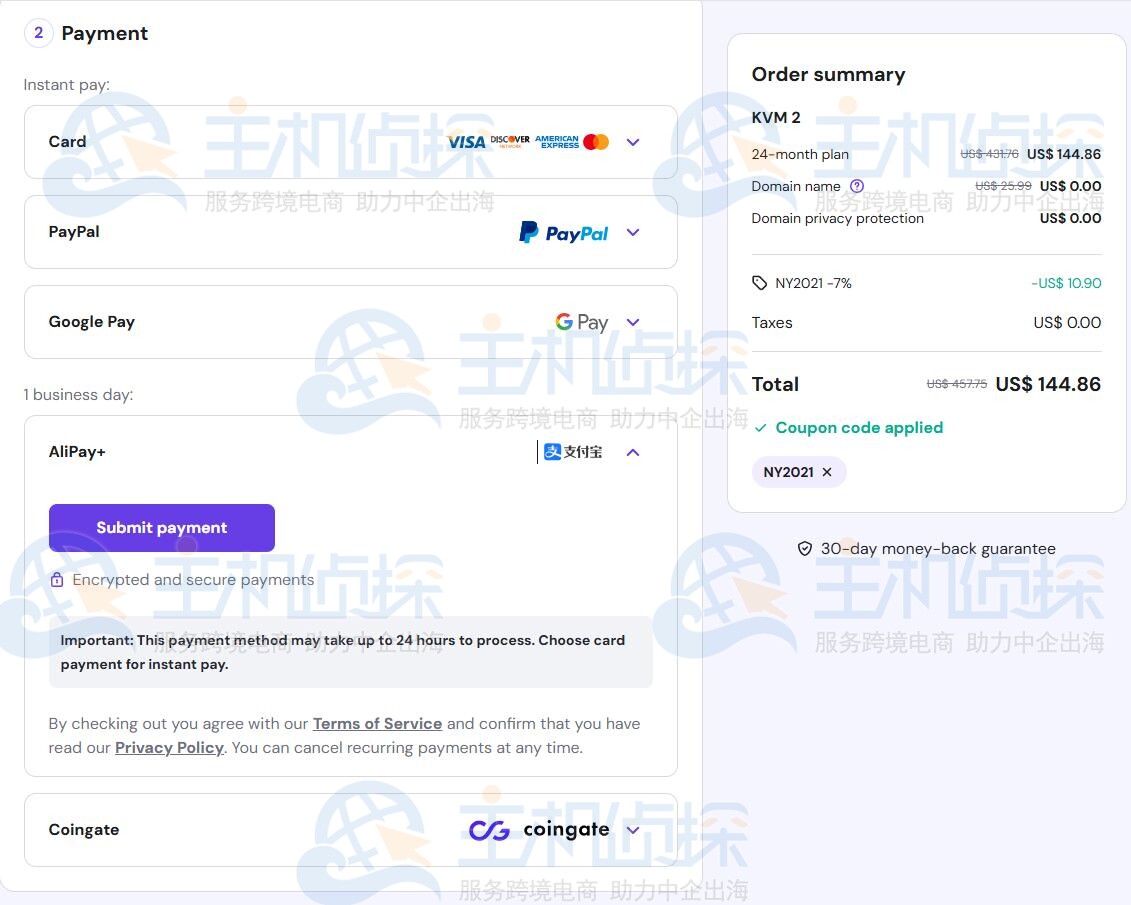1131x905 pixels.
Task: Click the Google Pay logo
Action: click(x=582, y=322)
